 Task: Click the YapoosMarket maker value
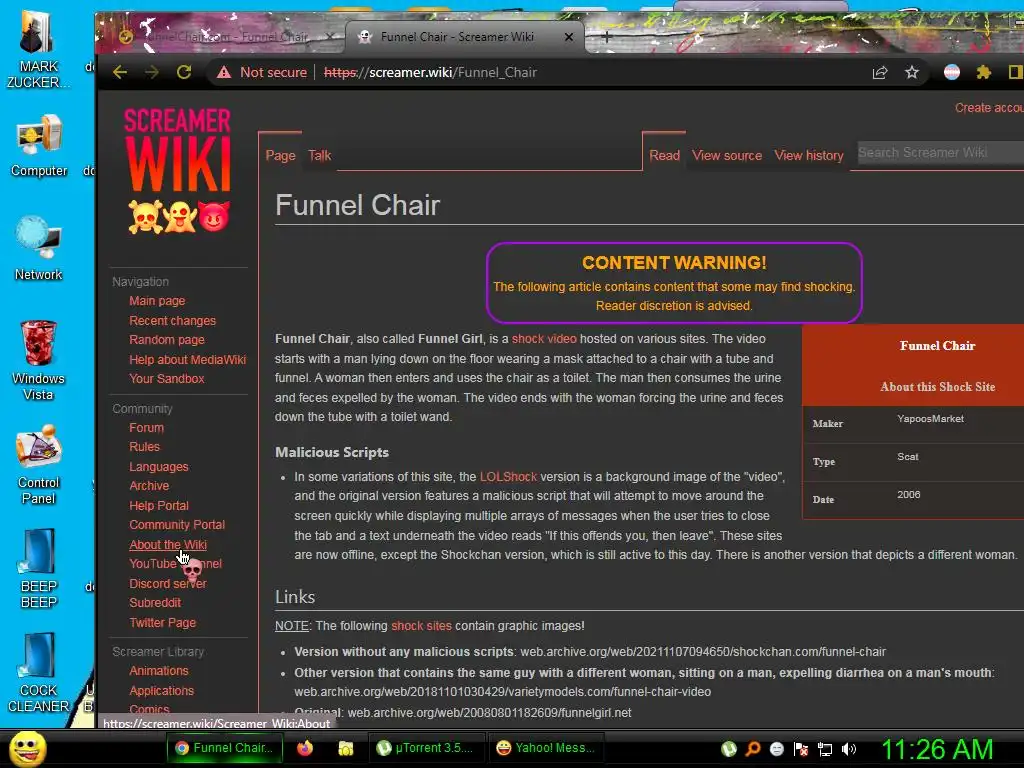point(930,419)
